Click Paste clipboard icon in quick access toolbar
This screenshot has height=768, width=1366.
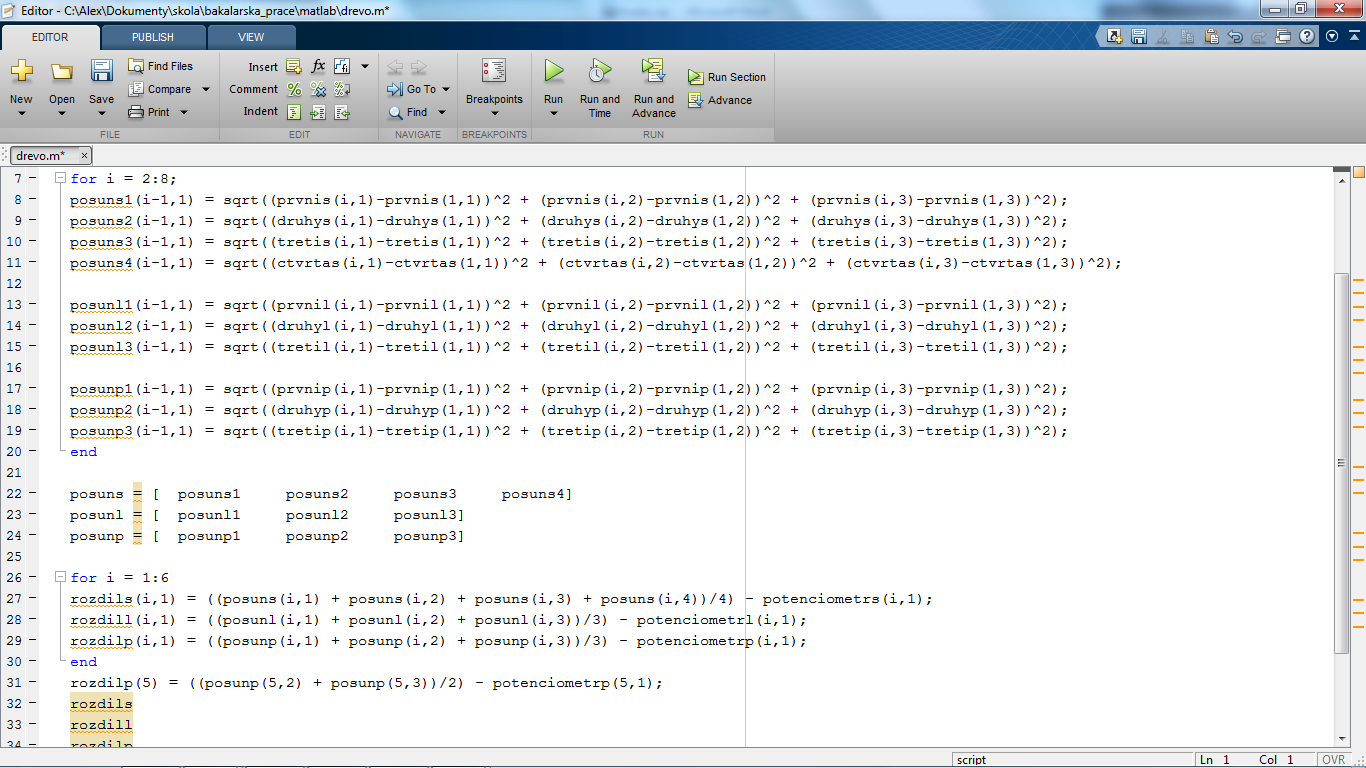click(1212, 36)
